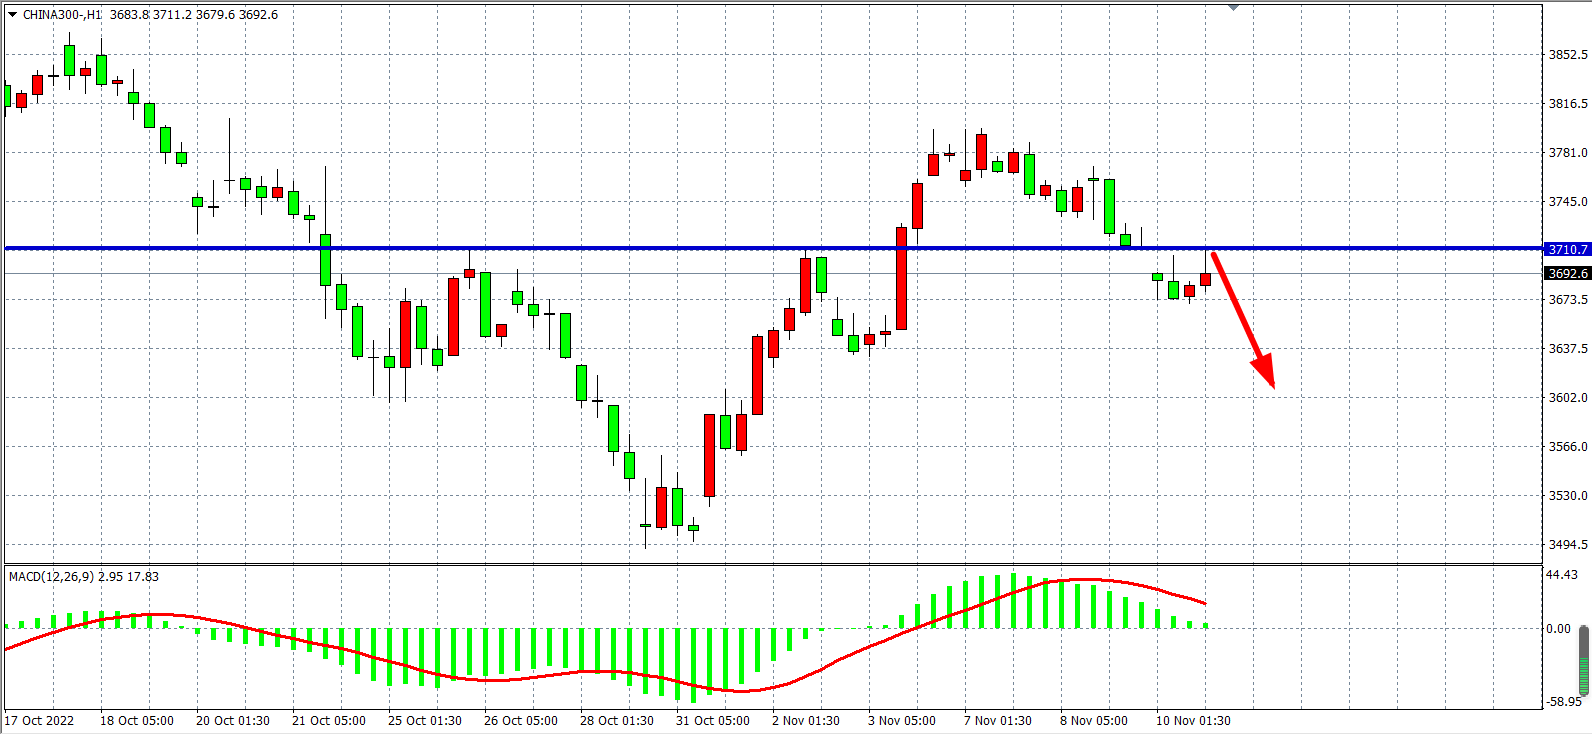
Task: Click the 0.00 MACD zero level label
Action: [1558, 629]
